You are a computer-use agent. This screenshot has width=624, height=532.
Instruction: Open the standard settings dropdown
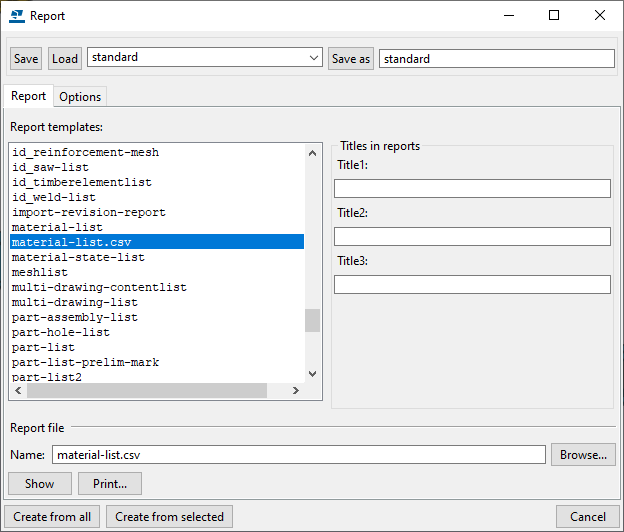click(x=314, y=58)
